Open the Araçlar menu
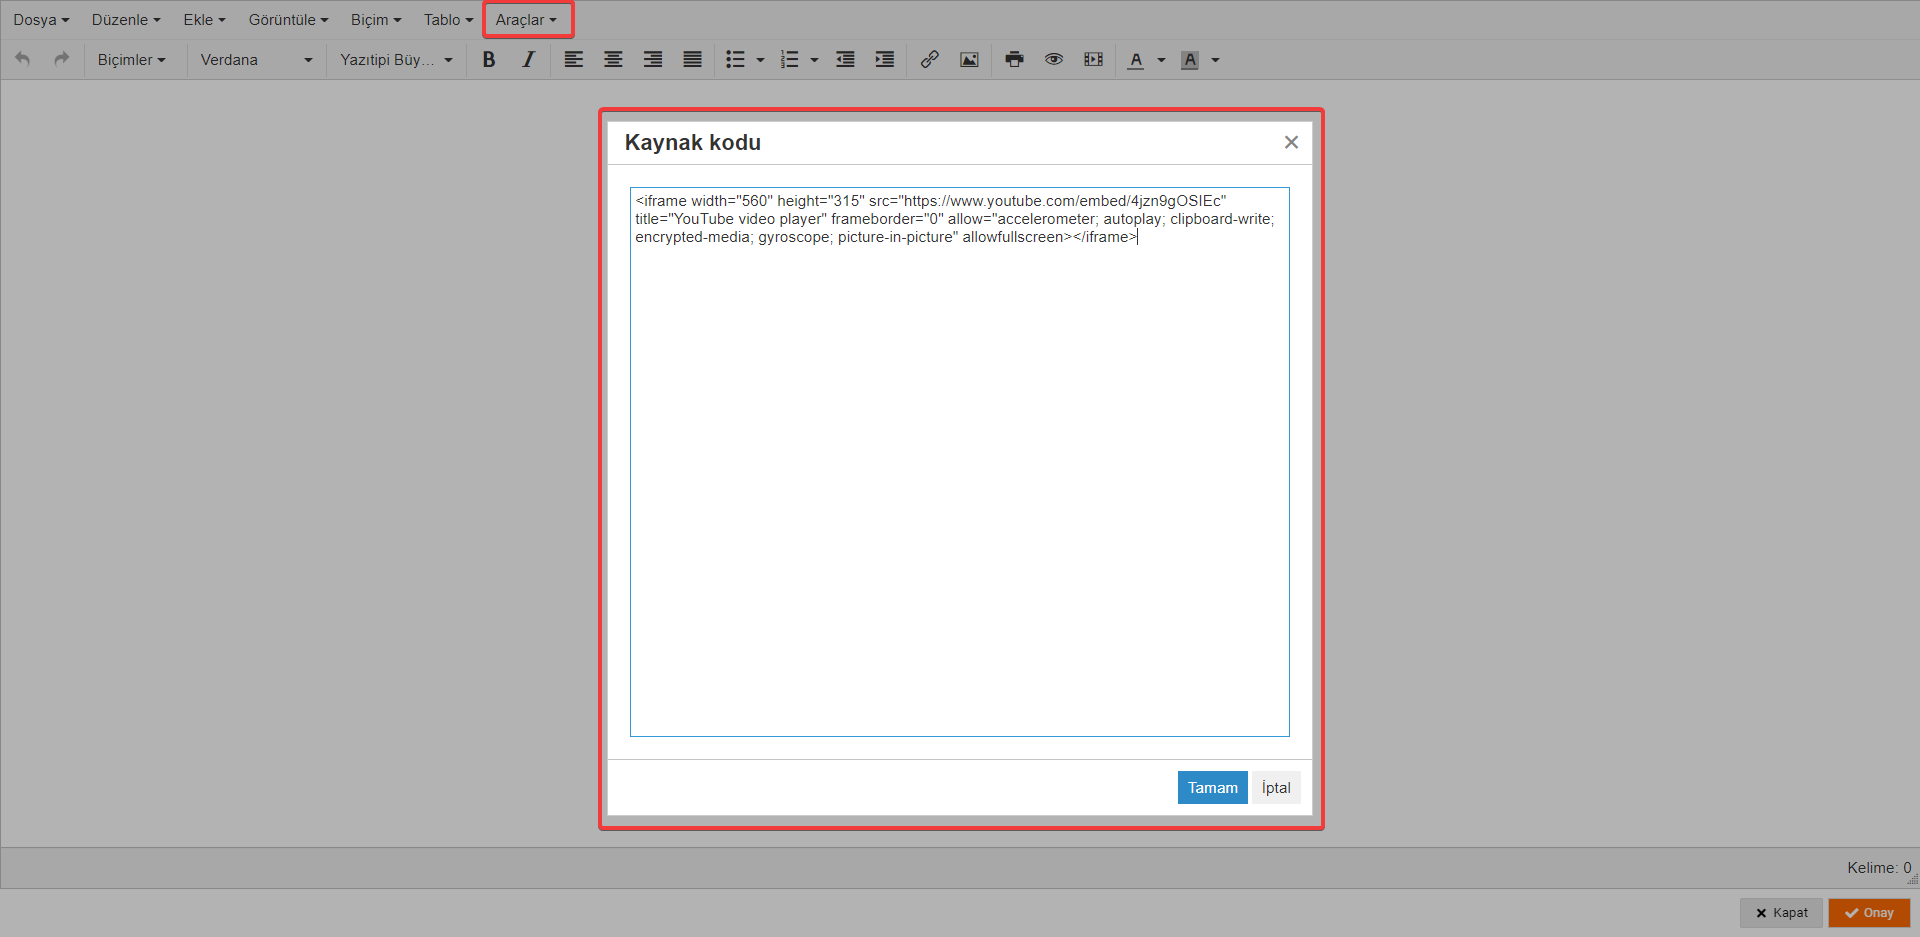The image size is (1920, 937). 526,20
